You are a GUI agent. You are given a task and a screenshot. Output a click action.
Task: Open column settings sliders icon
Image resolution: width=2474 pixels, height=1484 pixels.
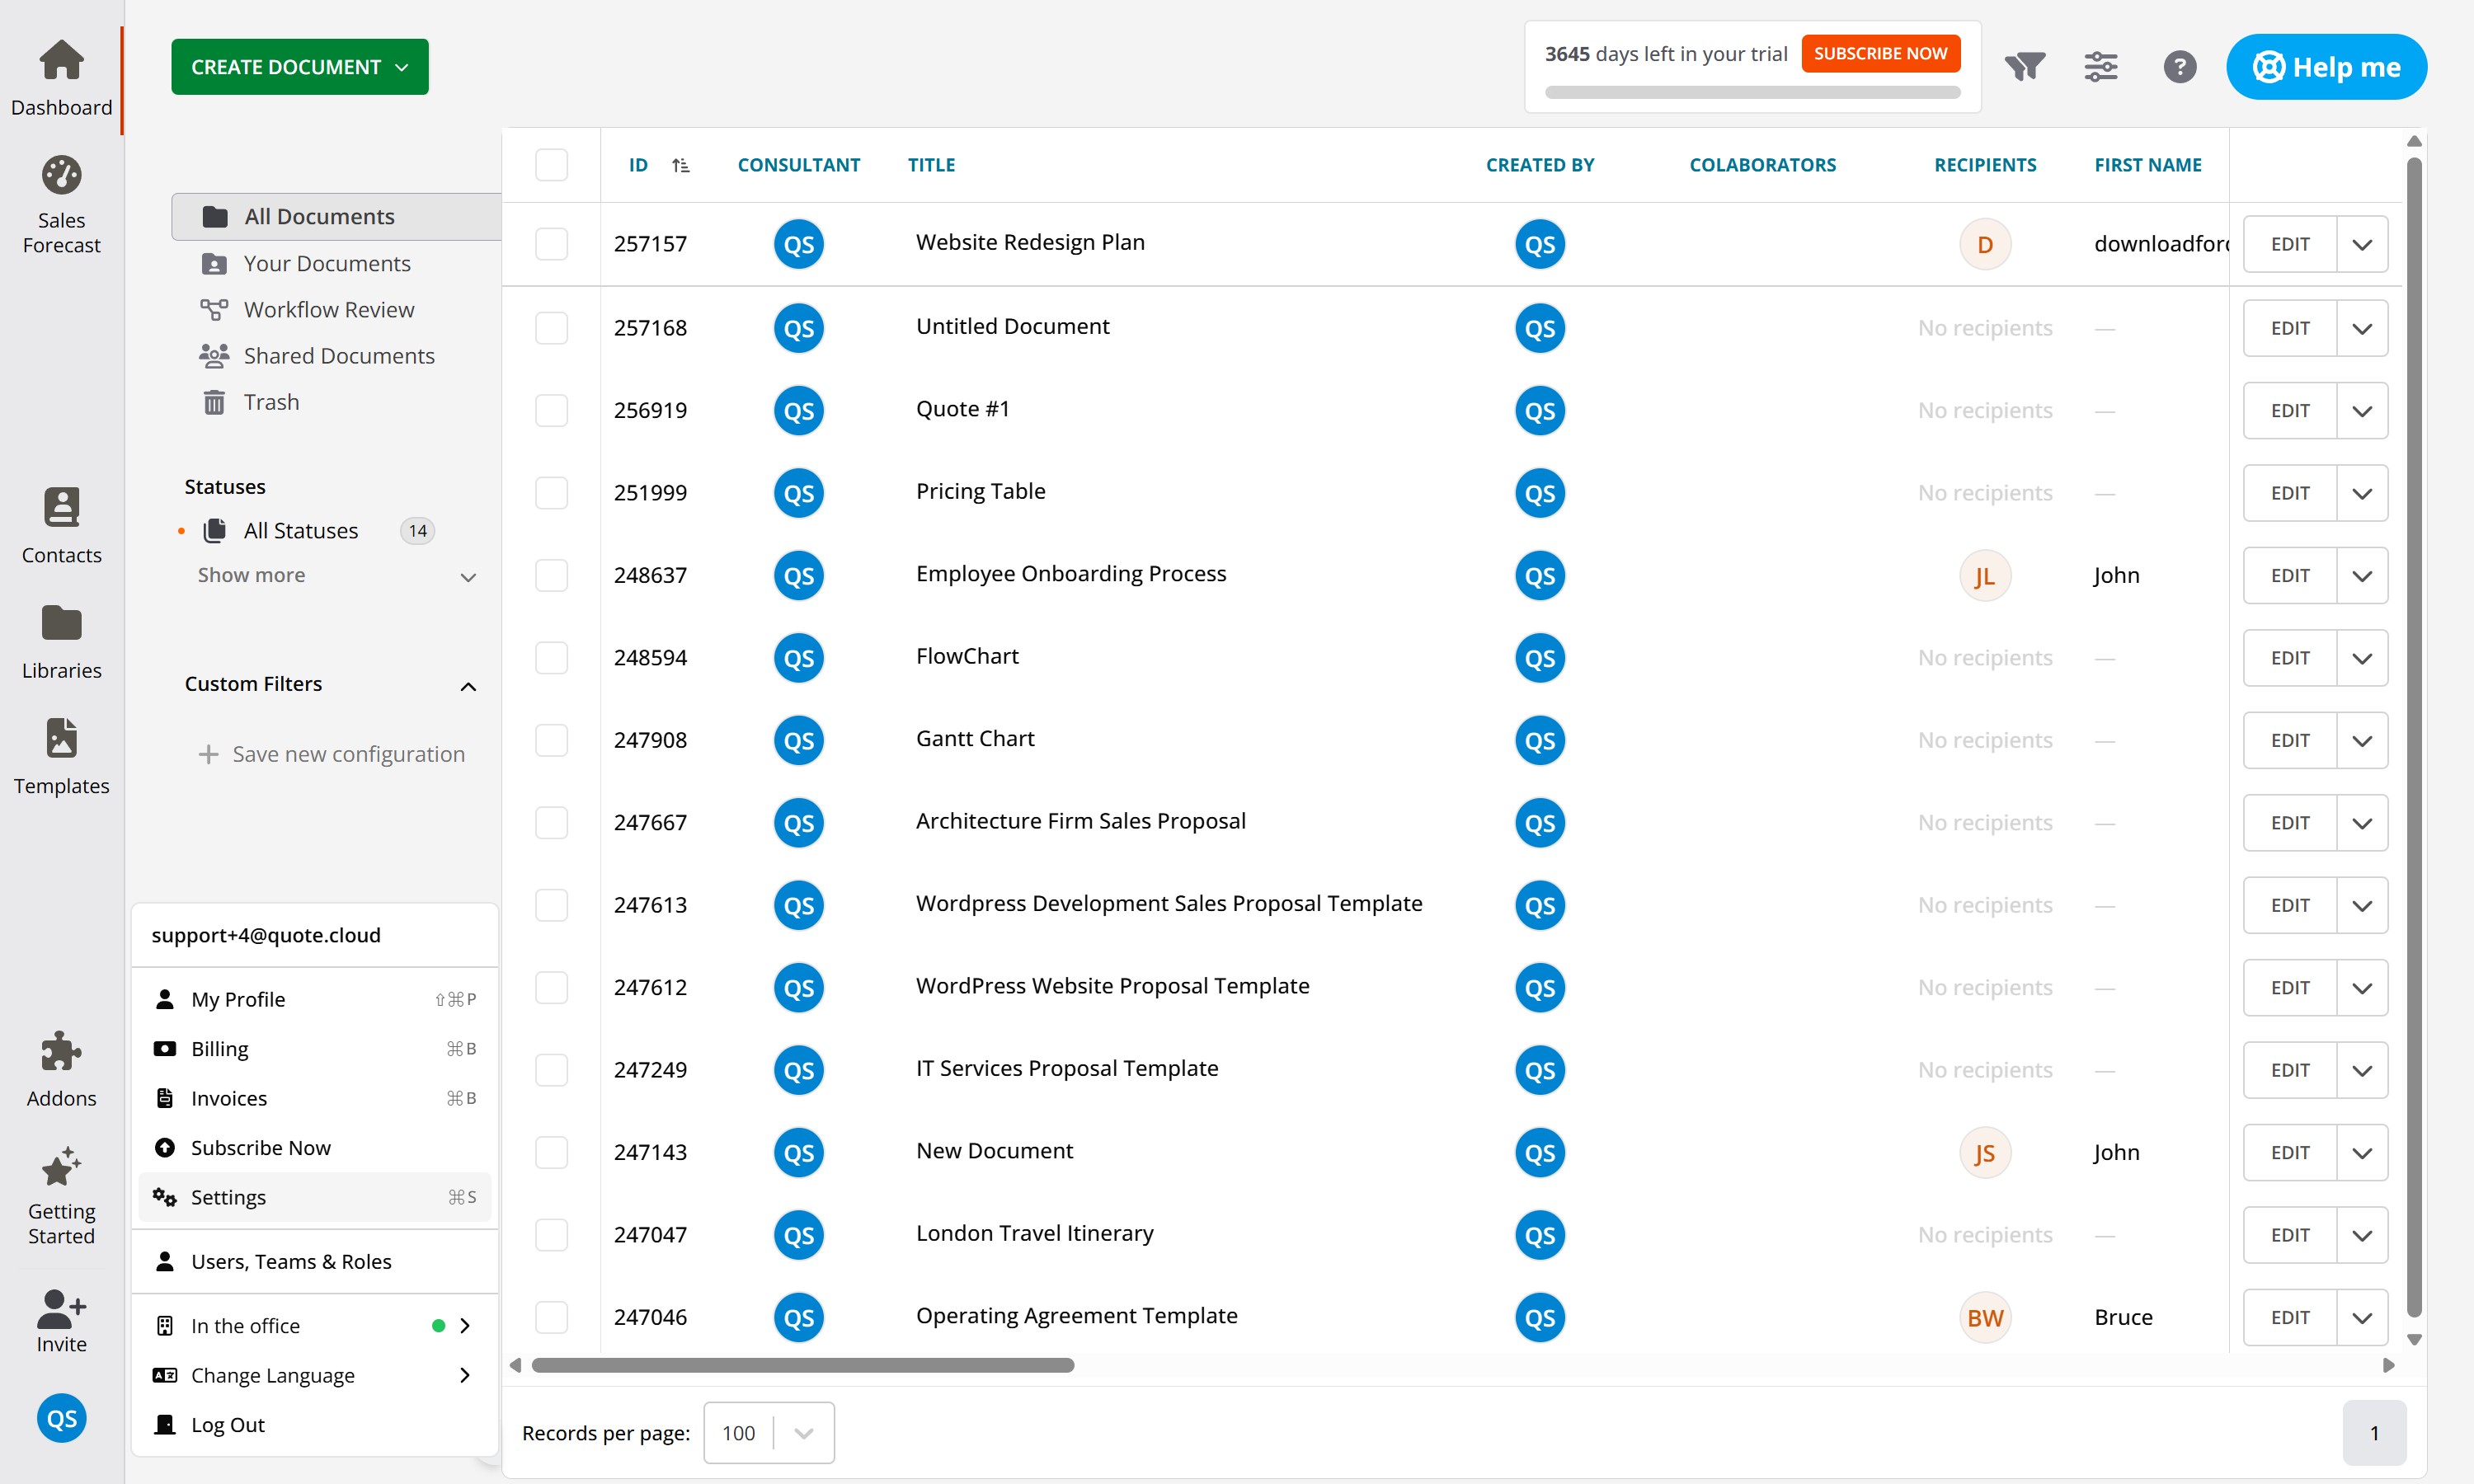coord(2100,67)
